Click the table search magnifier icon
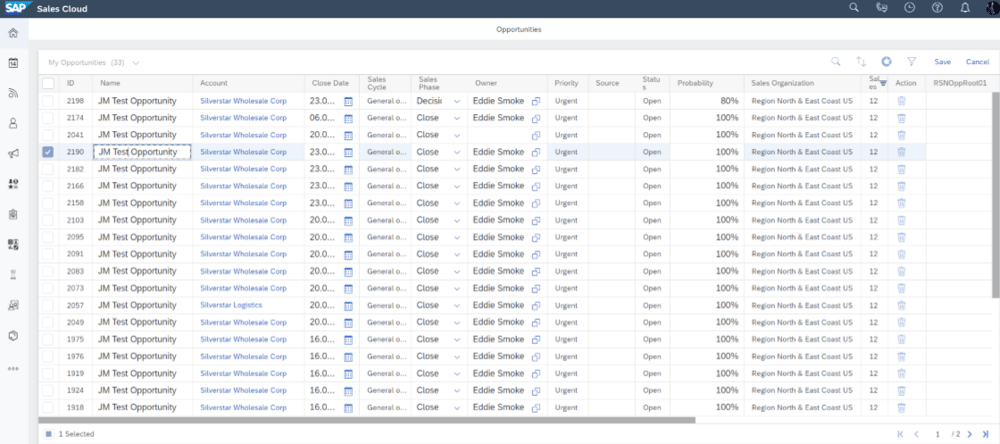The width and height of the screenshot is (1000, 444). coord(835,62)
